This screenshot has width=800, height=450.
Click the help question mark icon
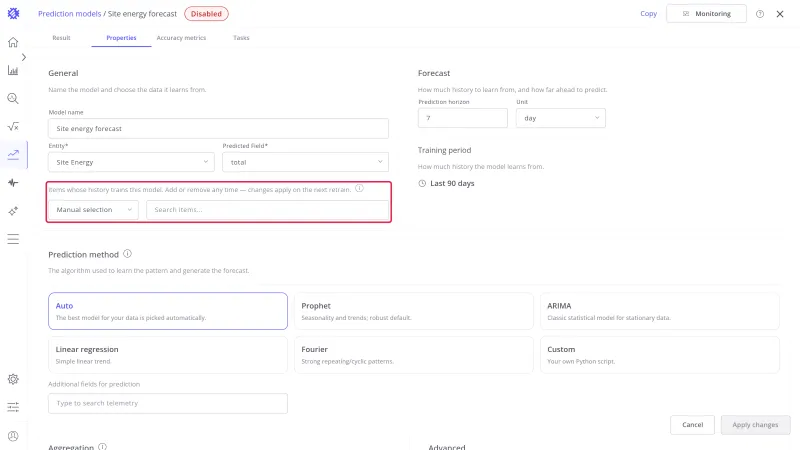pyautogui.click(x=760, y=14)
